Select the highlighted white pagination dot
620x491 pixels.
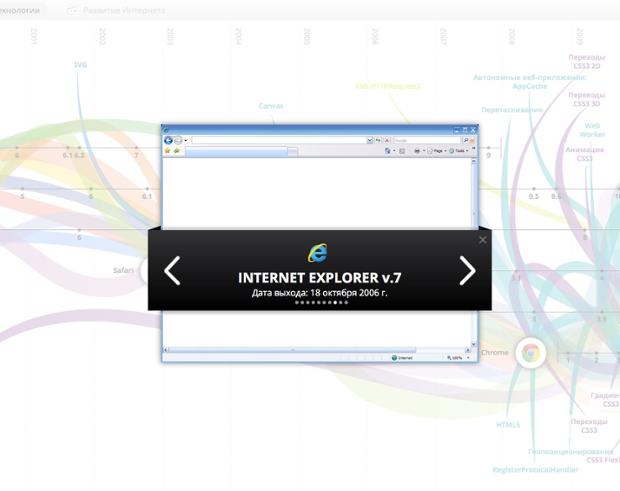pos(335,302)
